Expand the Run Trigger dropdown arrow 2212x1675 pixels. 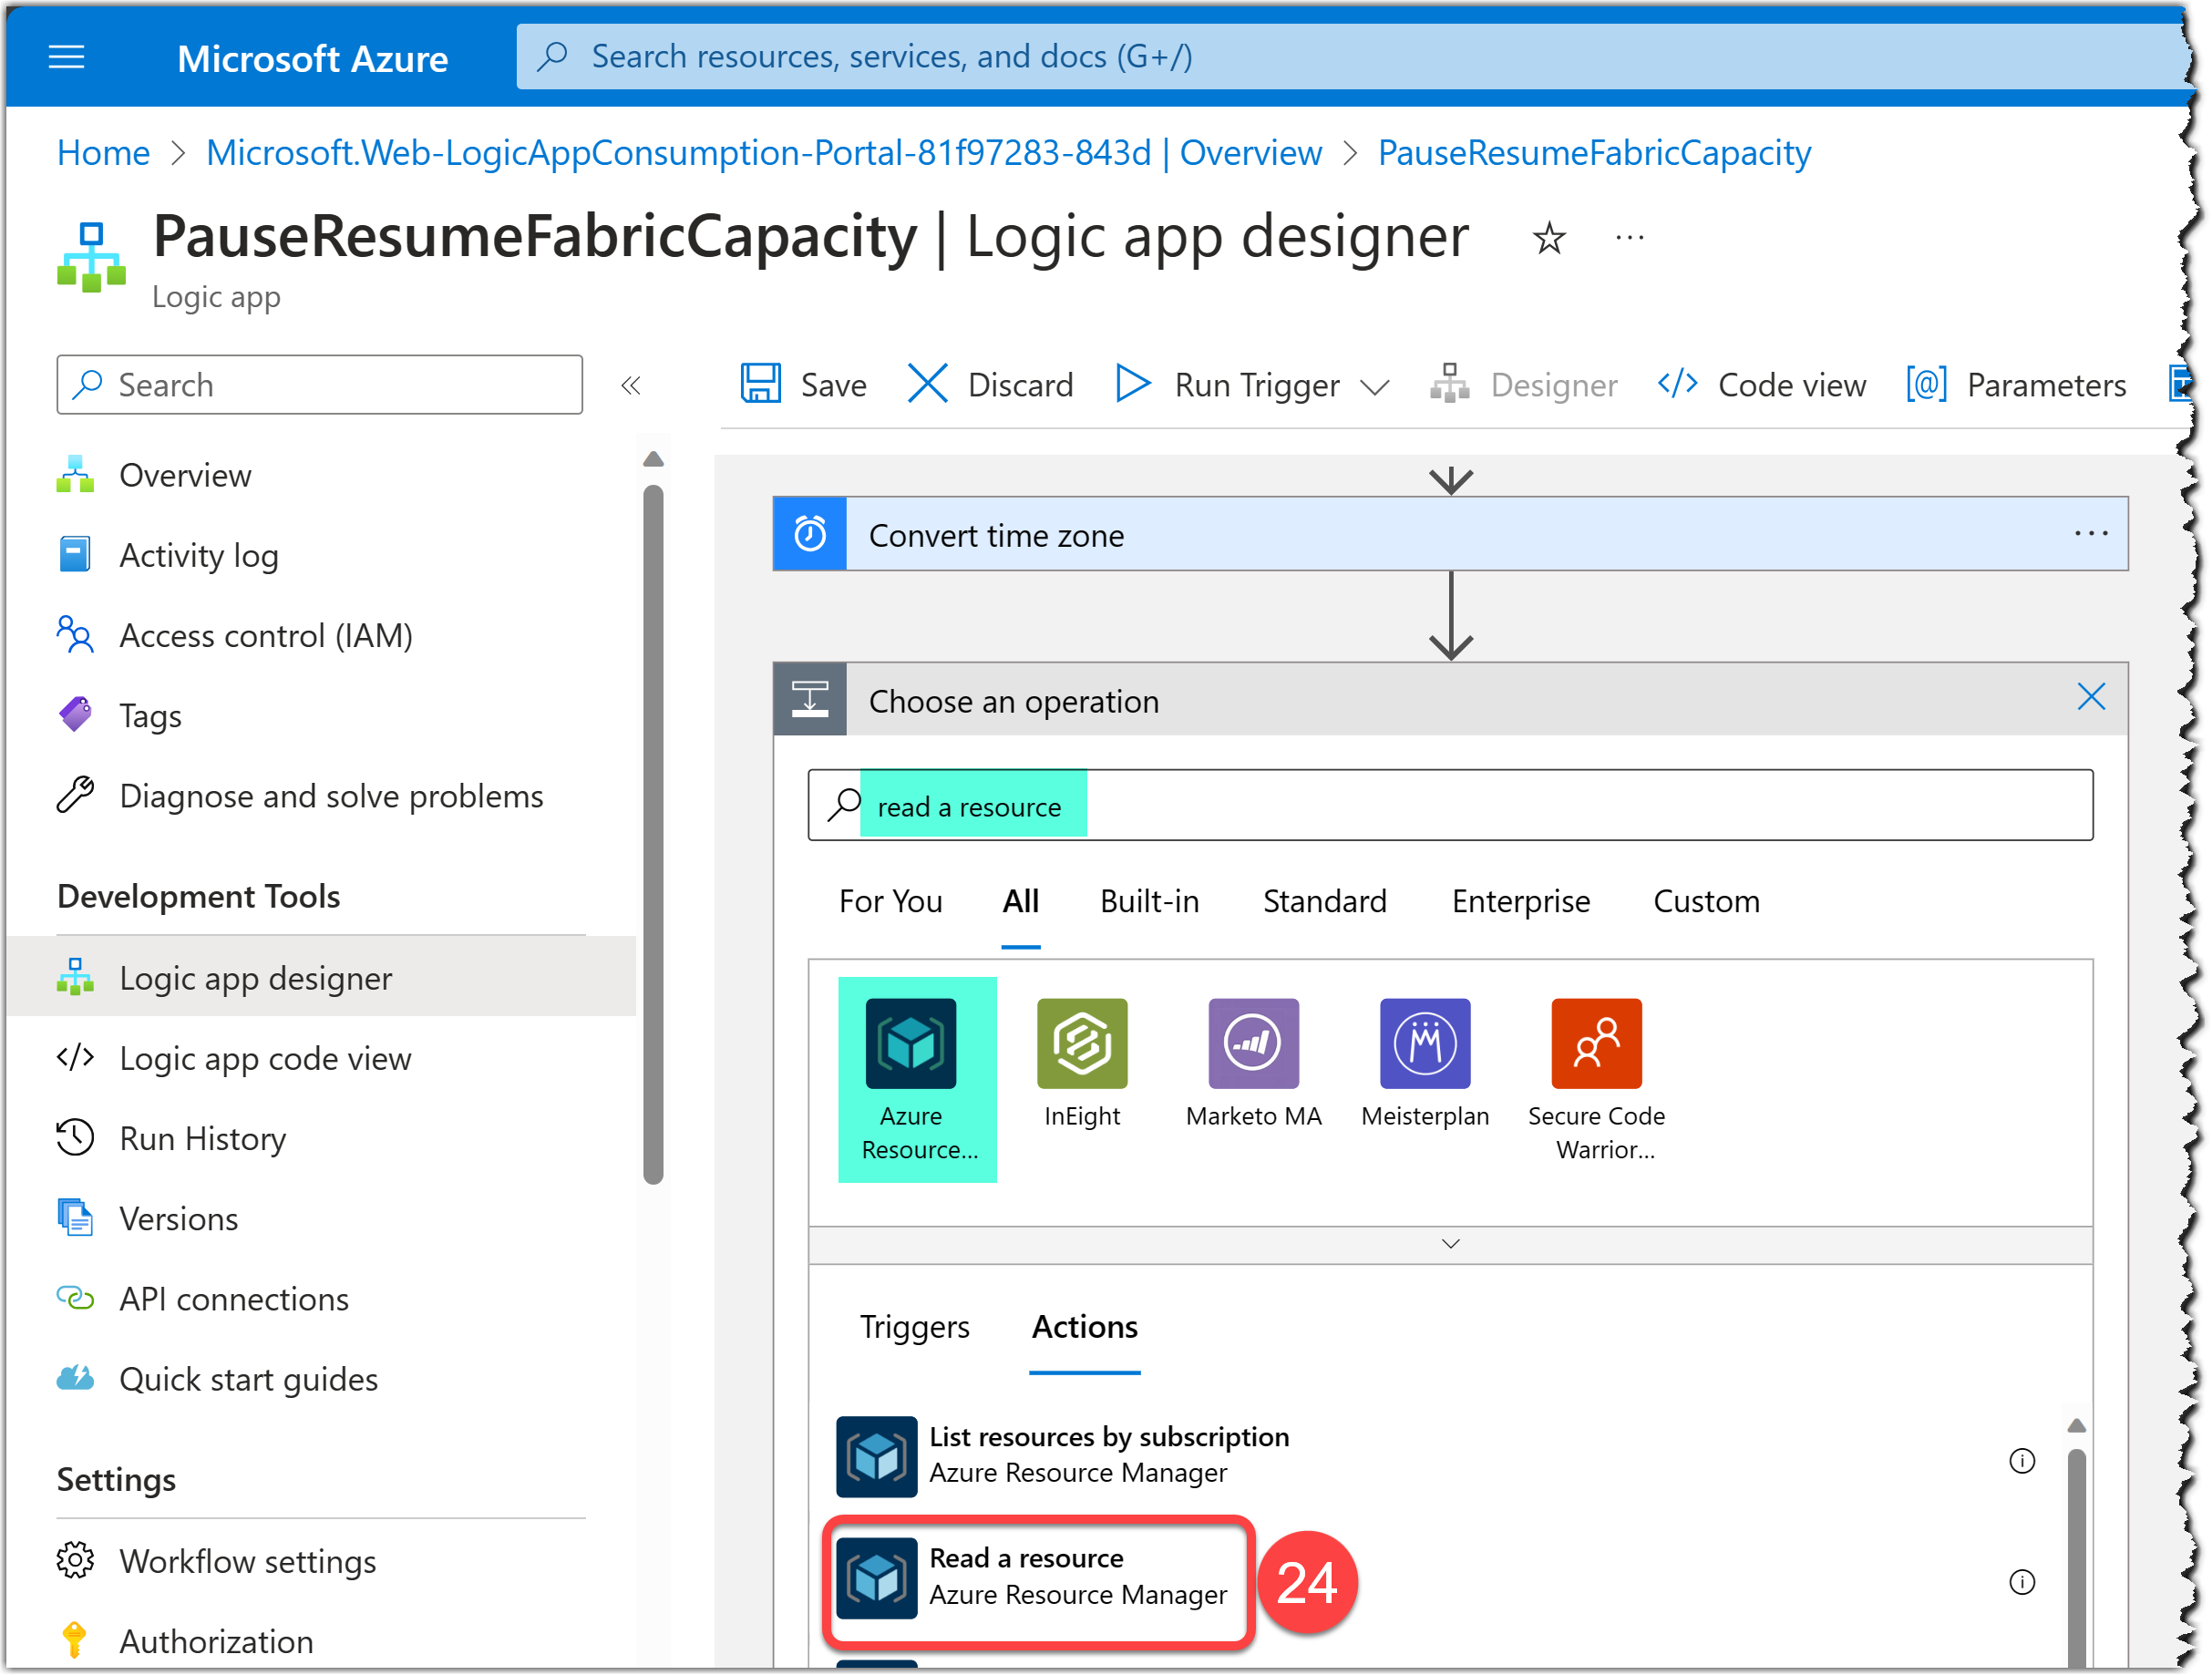point(1376,388)
